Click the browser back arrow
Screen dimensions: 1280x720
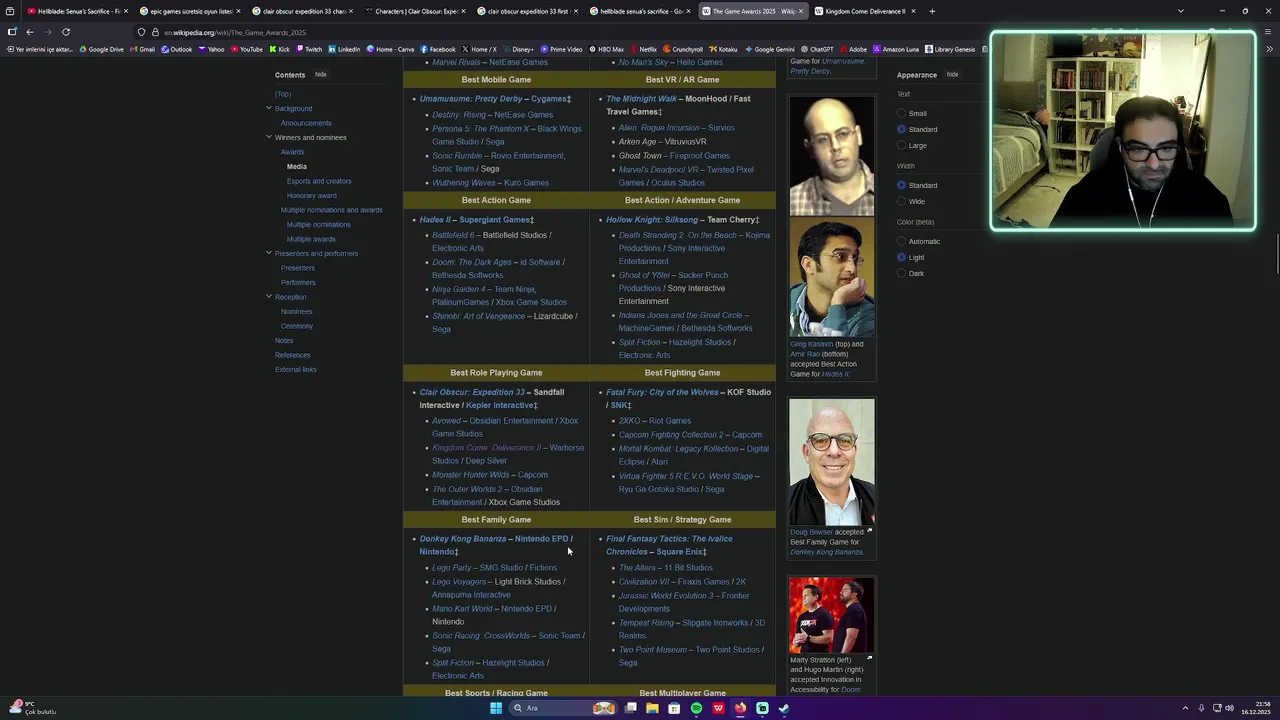coord(30,32)
